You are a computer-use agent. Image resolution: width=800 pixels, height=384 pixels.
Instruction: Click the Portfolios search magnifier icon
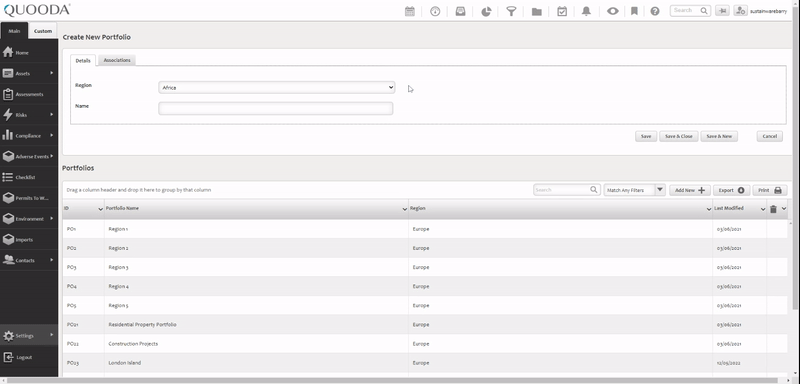[594, 190]
